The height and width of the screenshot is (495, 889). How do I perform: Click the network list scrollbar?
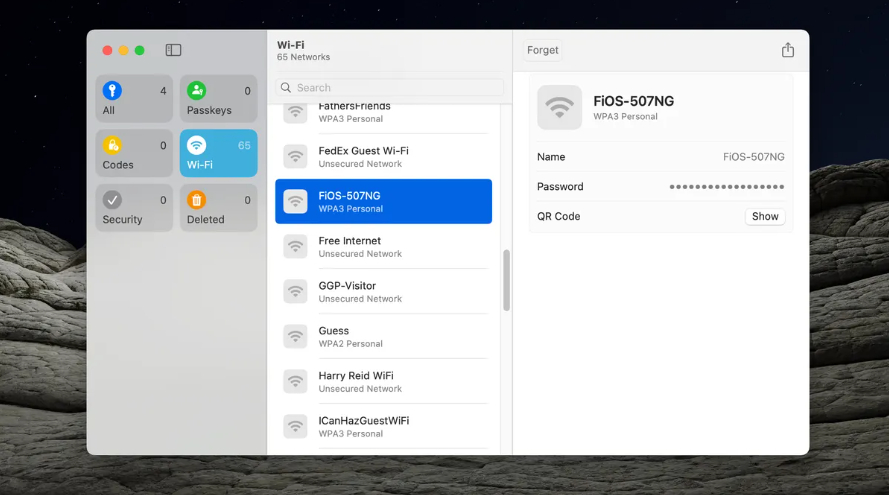pyautogui.click(x=506, y=280)
